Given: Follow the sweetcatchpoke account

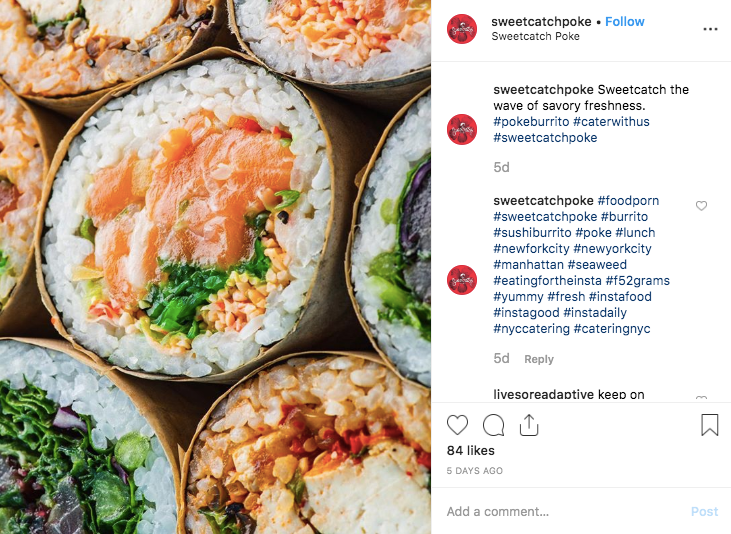Looking at the screenshot, I should 625,21.
